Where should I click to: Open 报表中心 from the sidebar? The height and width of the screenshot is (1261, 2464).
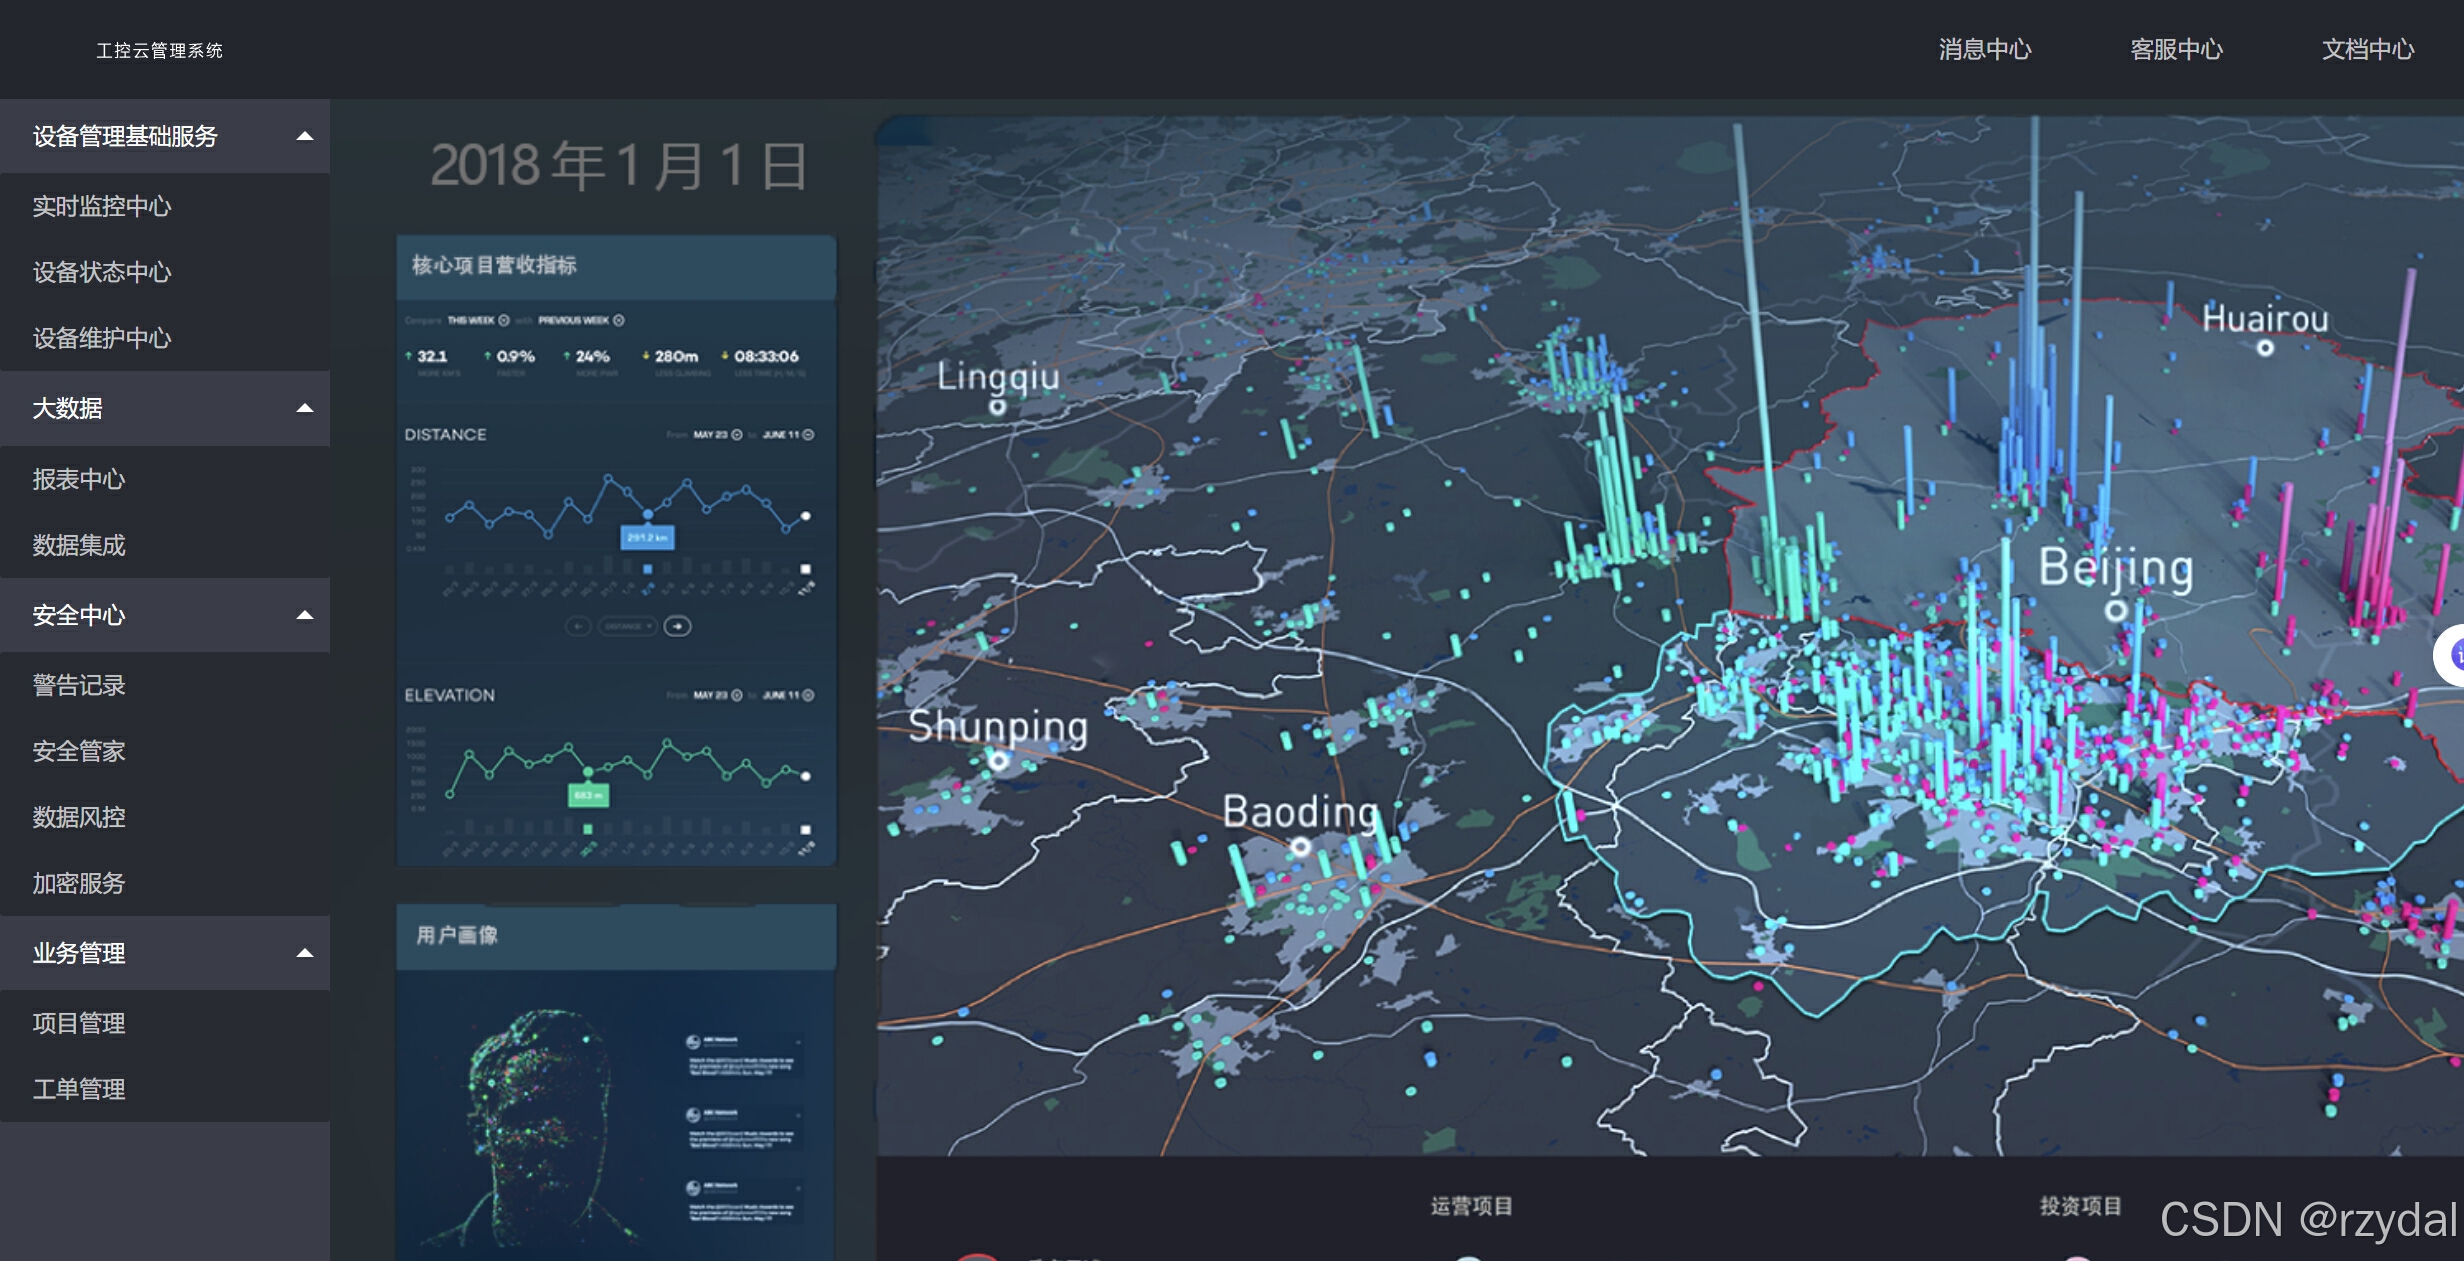78,479
